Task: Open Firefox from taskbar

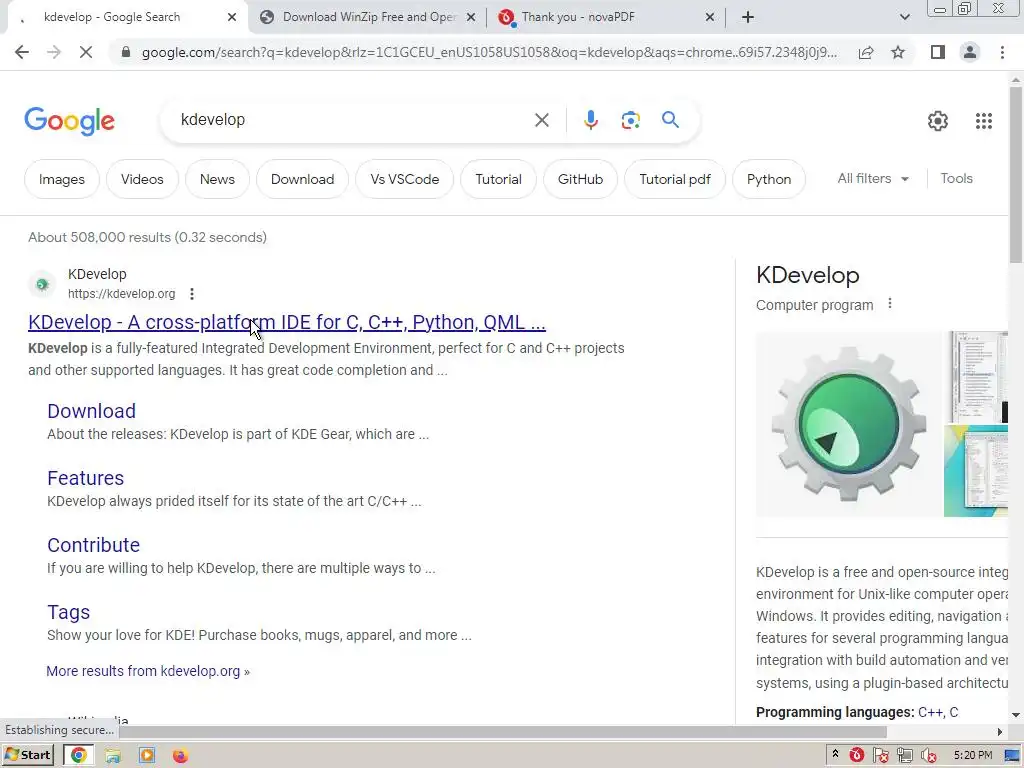Action: point(180,756)
